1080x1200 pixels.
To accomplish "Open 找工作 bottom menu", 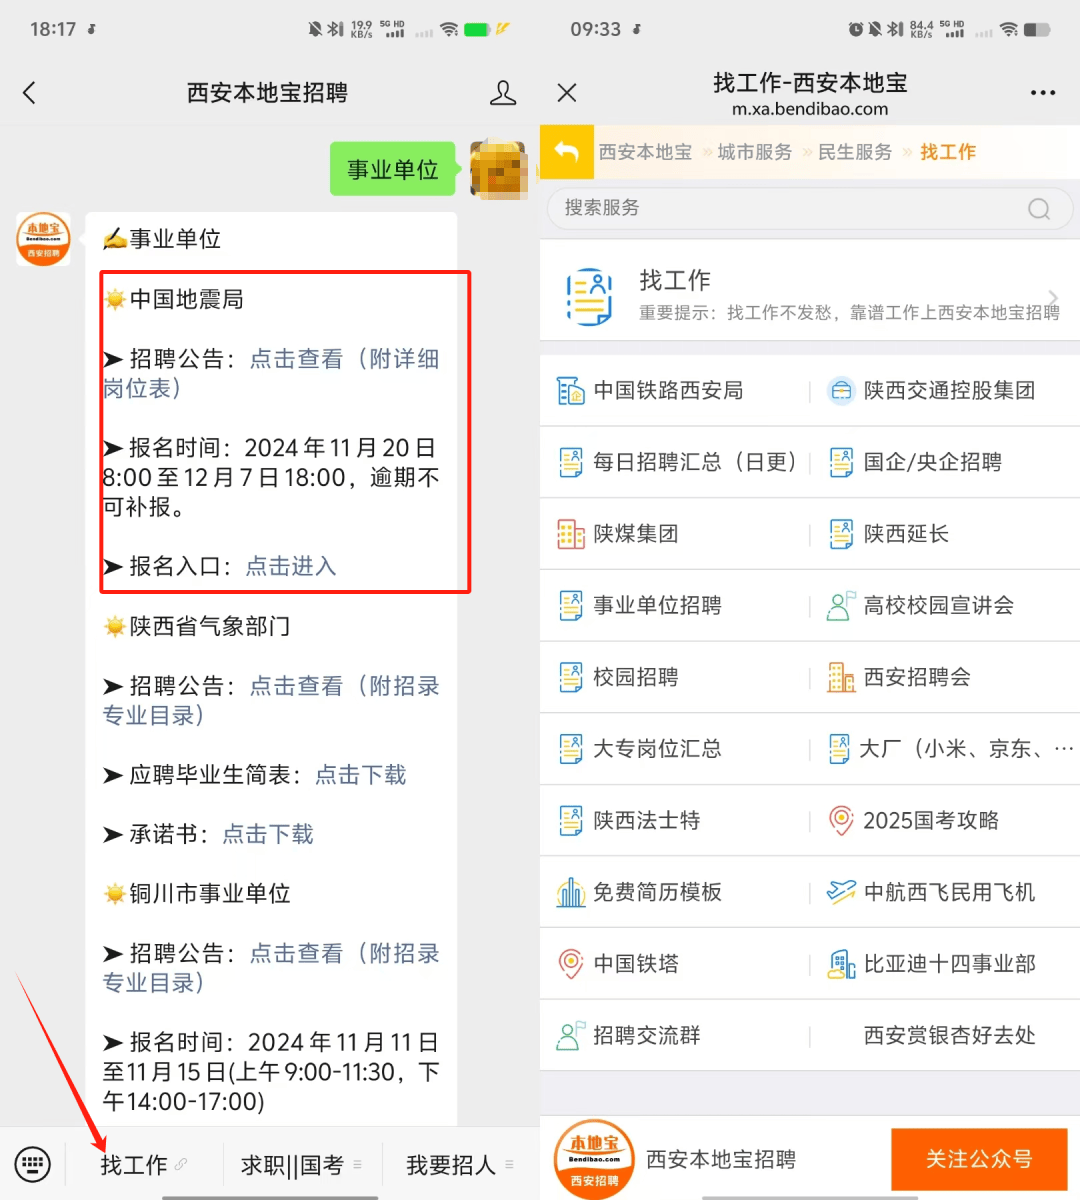I will point(143,1165).
